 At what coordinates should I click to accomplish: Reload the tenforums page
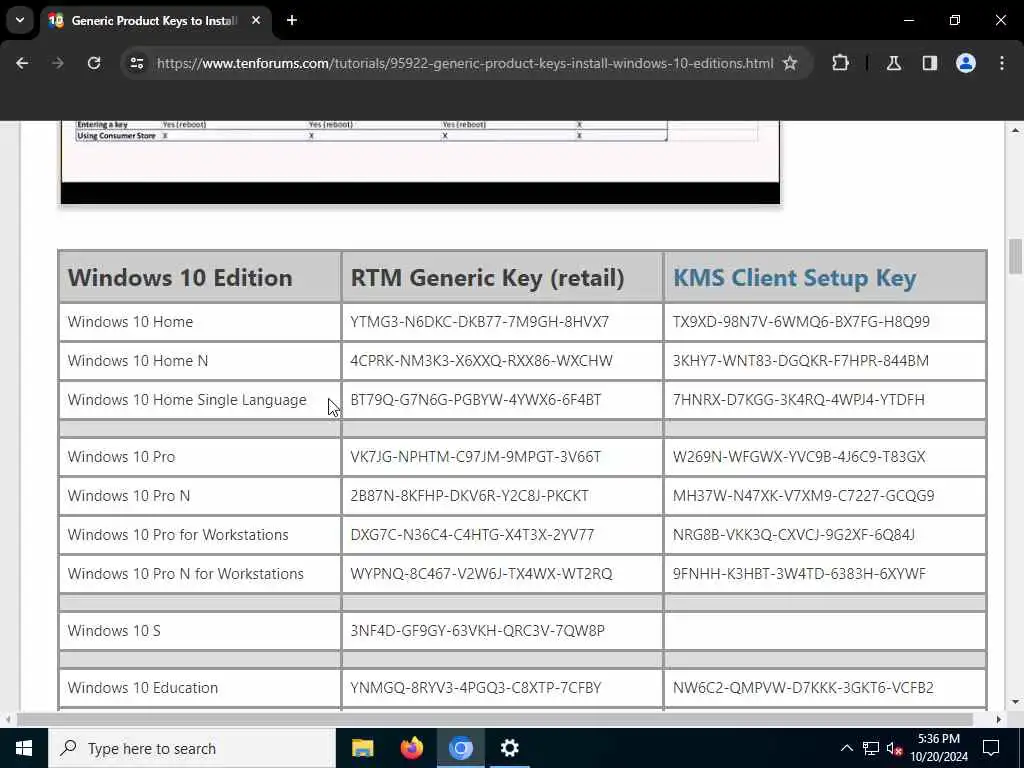coord(94,63)
